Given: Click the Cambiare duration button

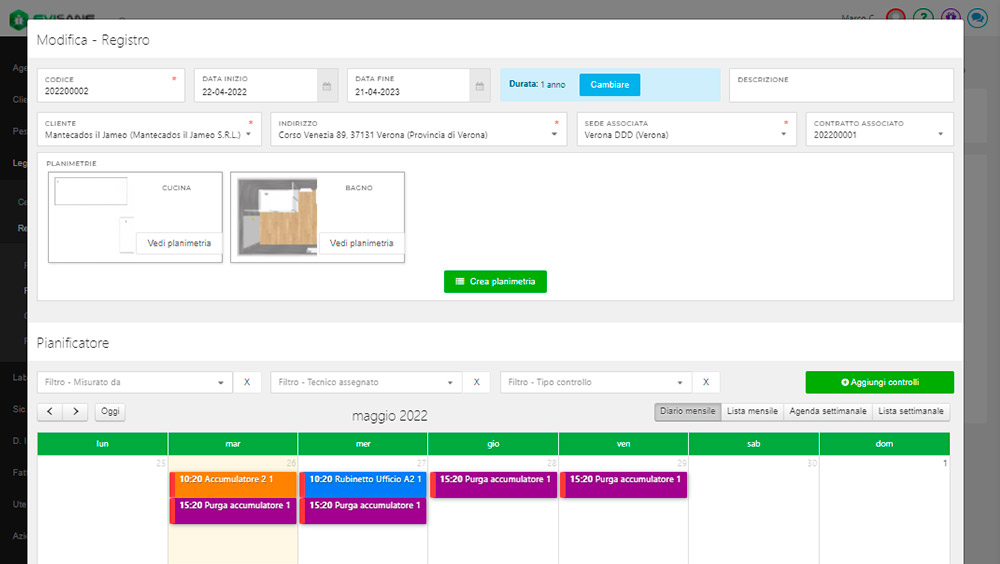Looking at the screenshot, I should coord(609,85).
